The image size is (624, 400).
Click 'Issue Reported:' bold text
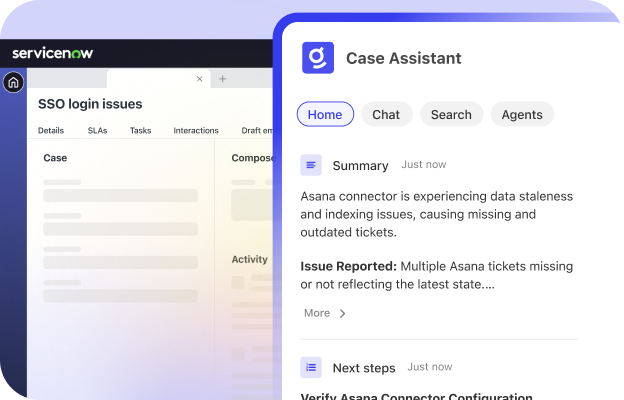(348, 266)
